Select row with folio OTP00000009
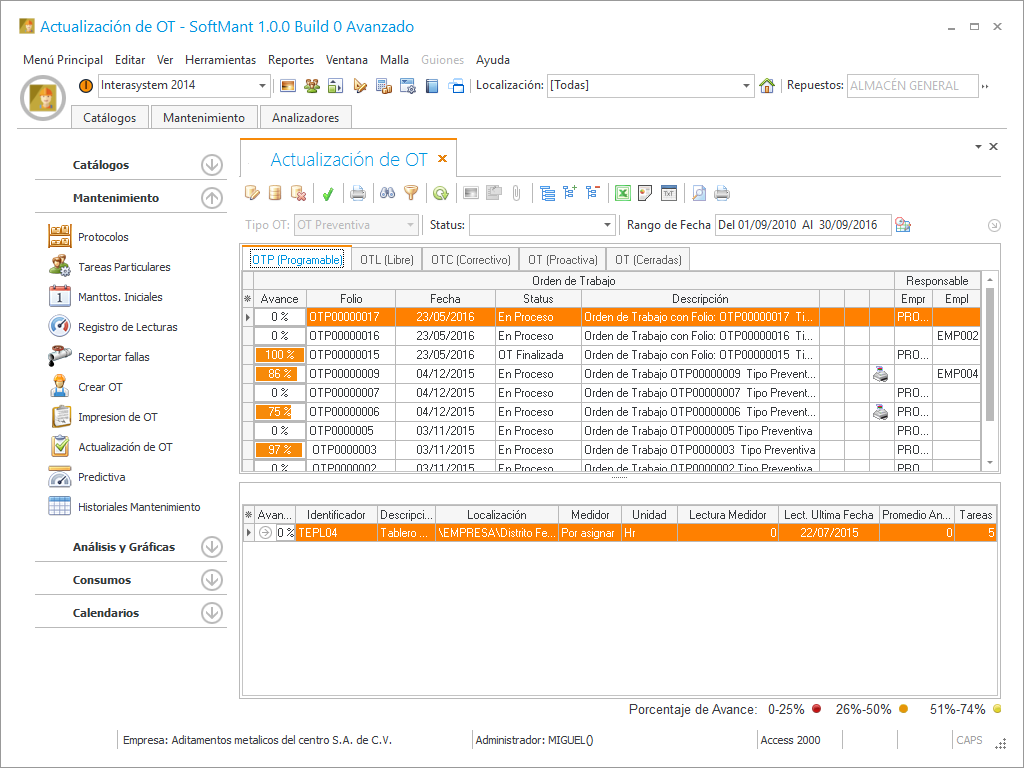The width and height of the screenshot is (1024, 768). 350,374
